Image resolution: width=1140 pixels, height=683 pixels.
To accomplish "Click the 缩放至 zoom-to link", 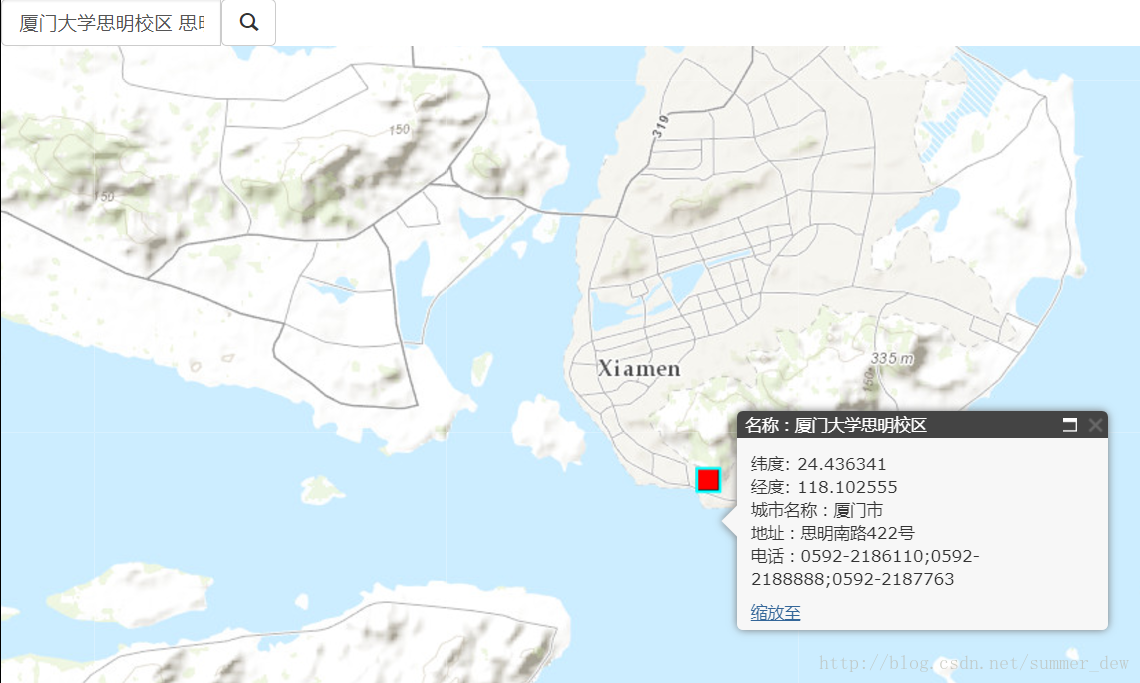I will (x=775, y=612).
